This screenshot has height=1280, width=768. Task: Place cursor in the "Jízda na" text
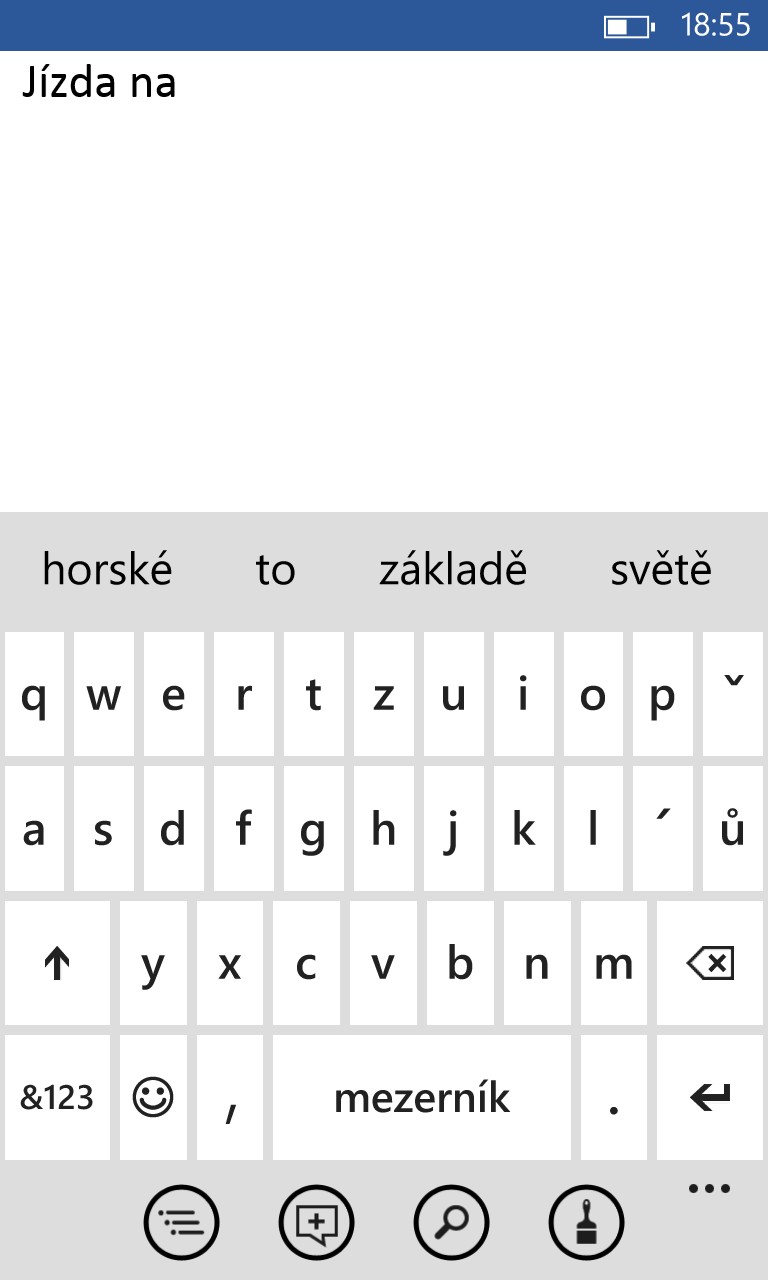99,83
